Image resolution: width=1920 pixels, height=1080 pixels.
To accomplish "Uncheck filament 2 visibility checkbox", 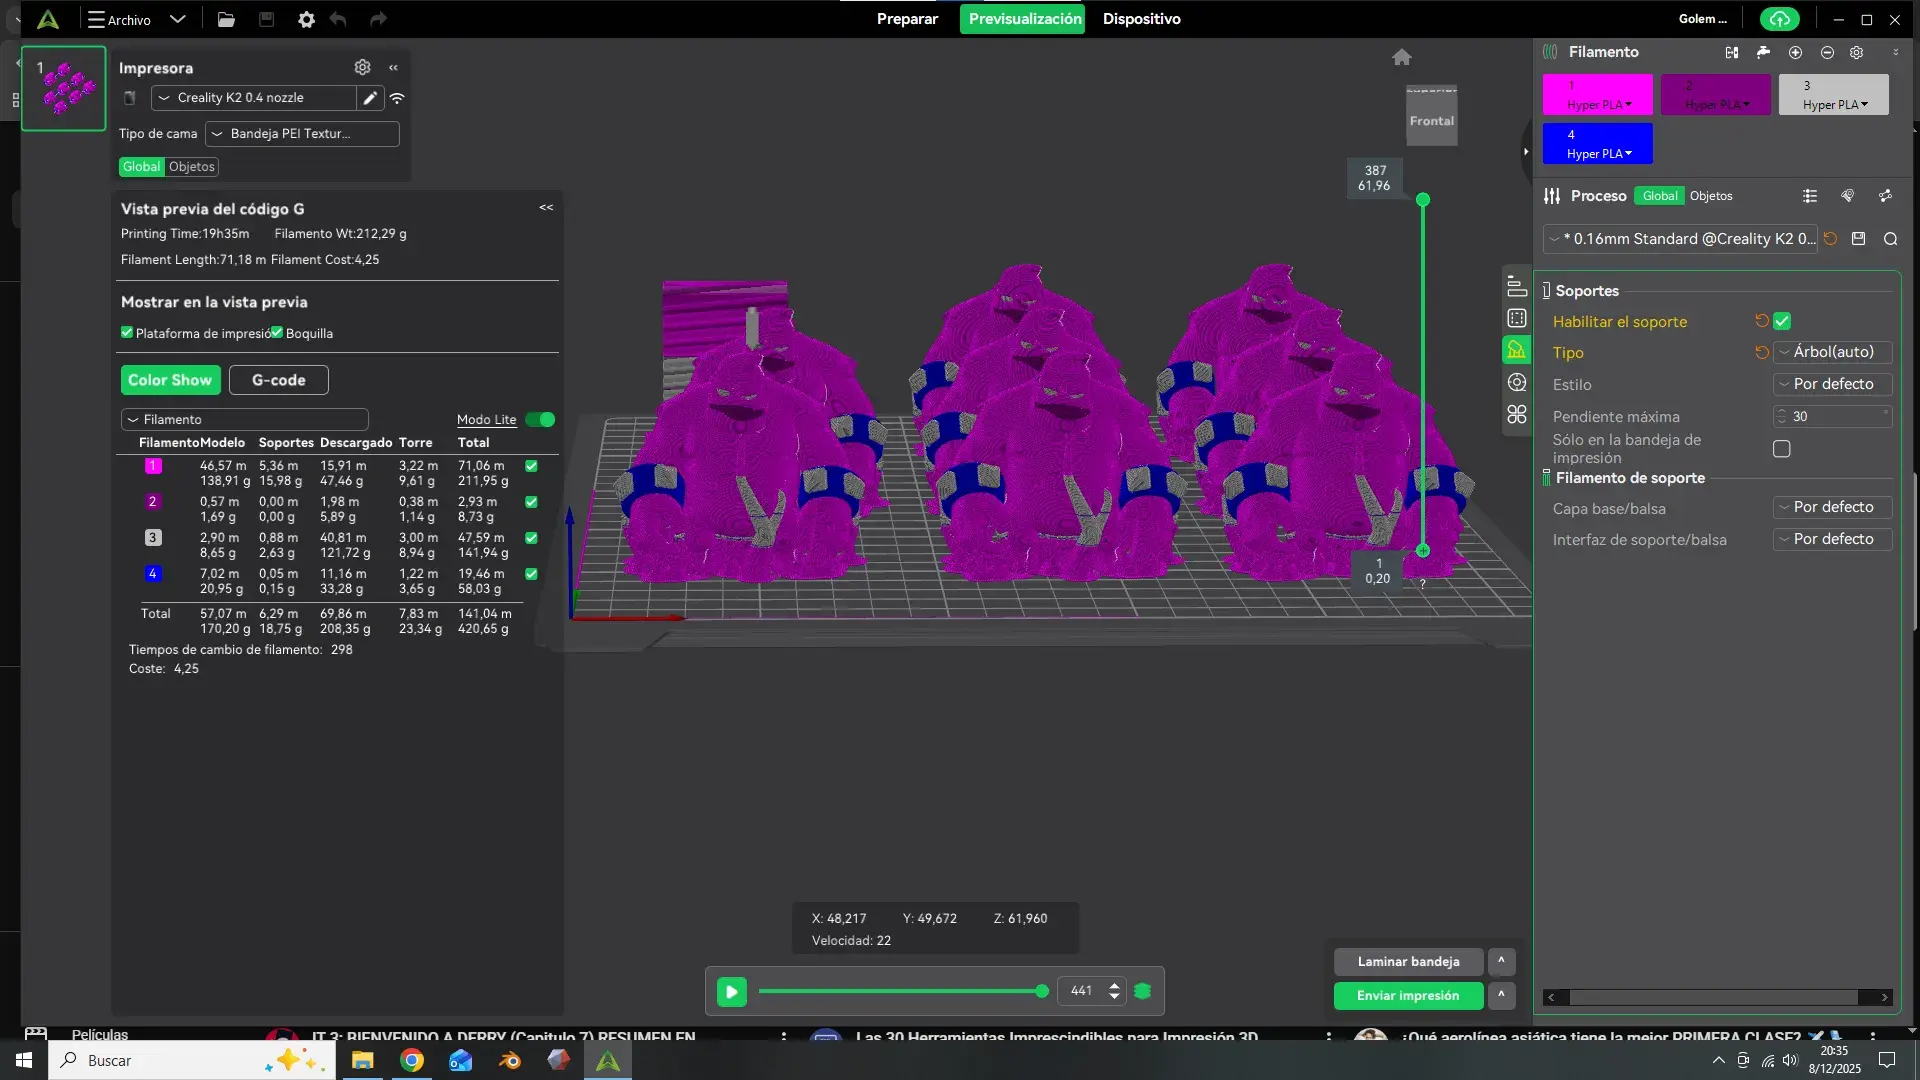I will point(531,502).
